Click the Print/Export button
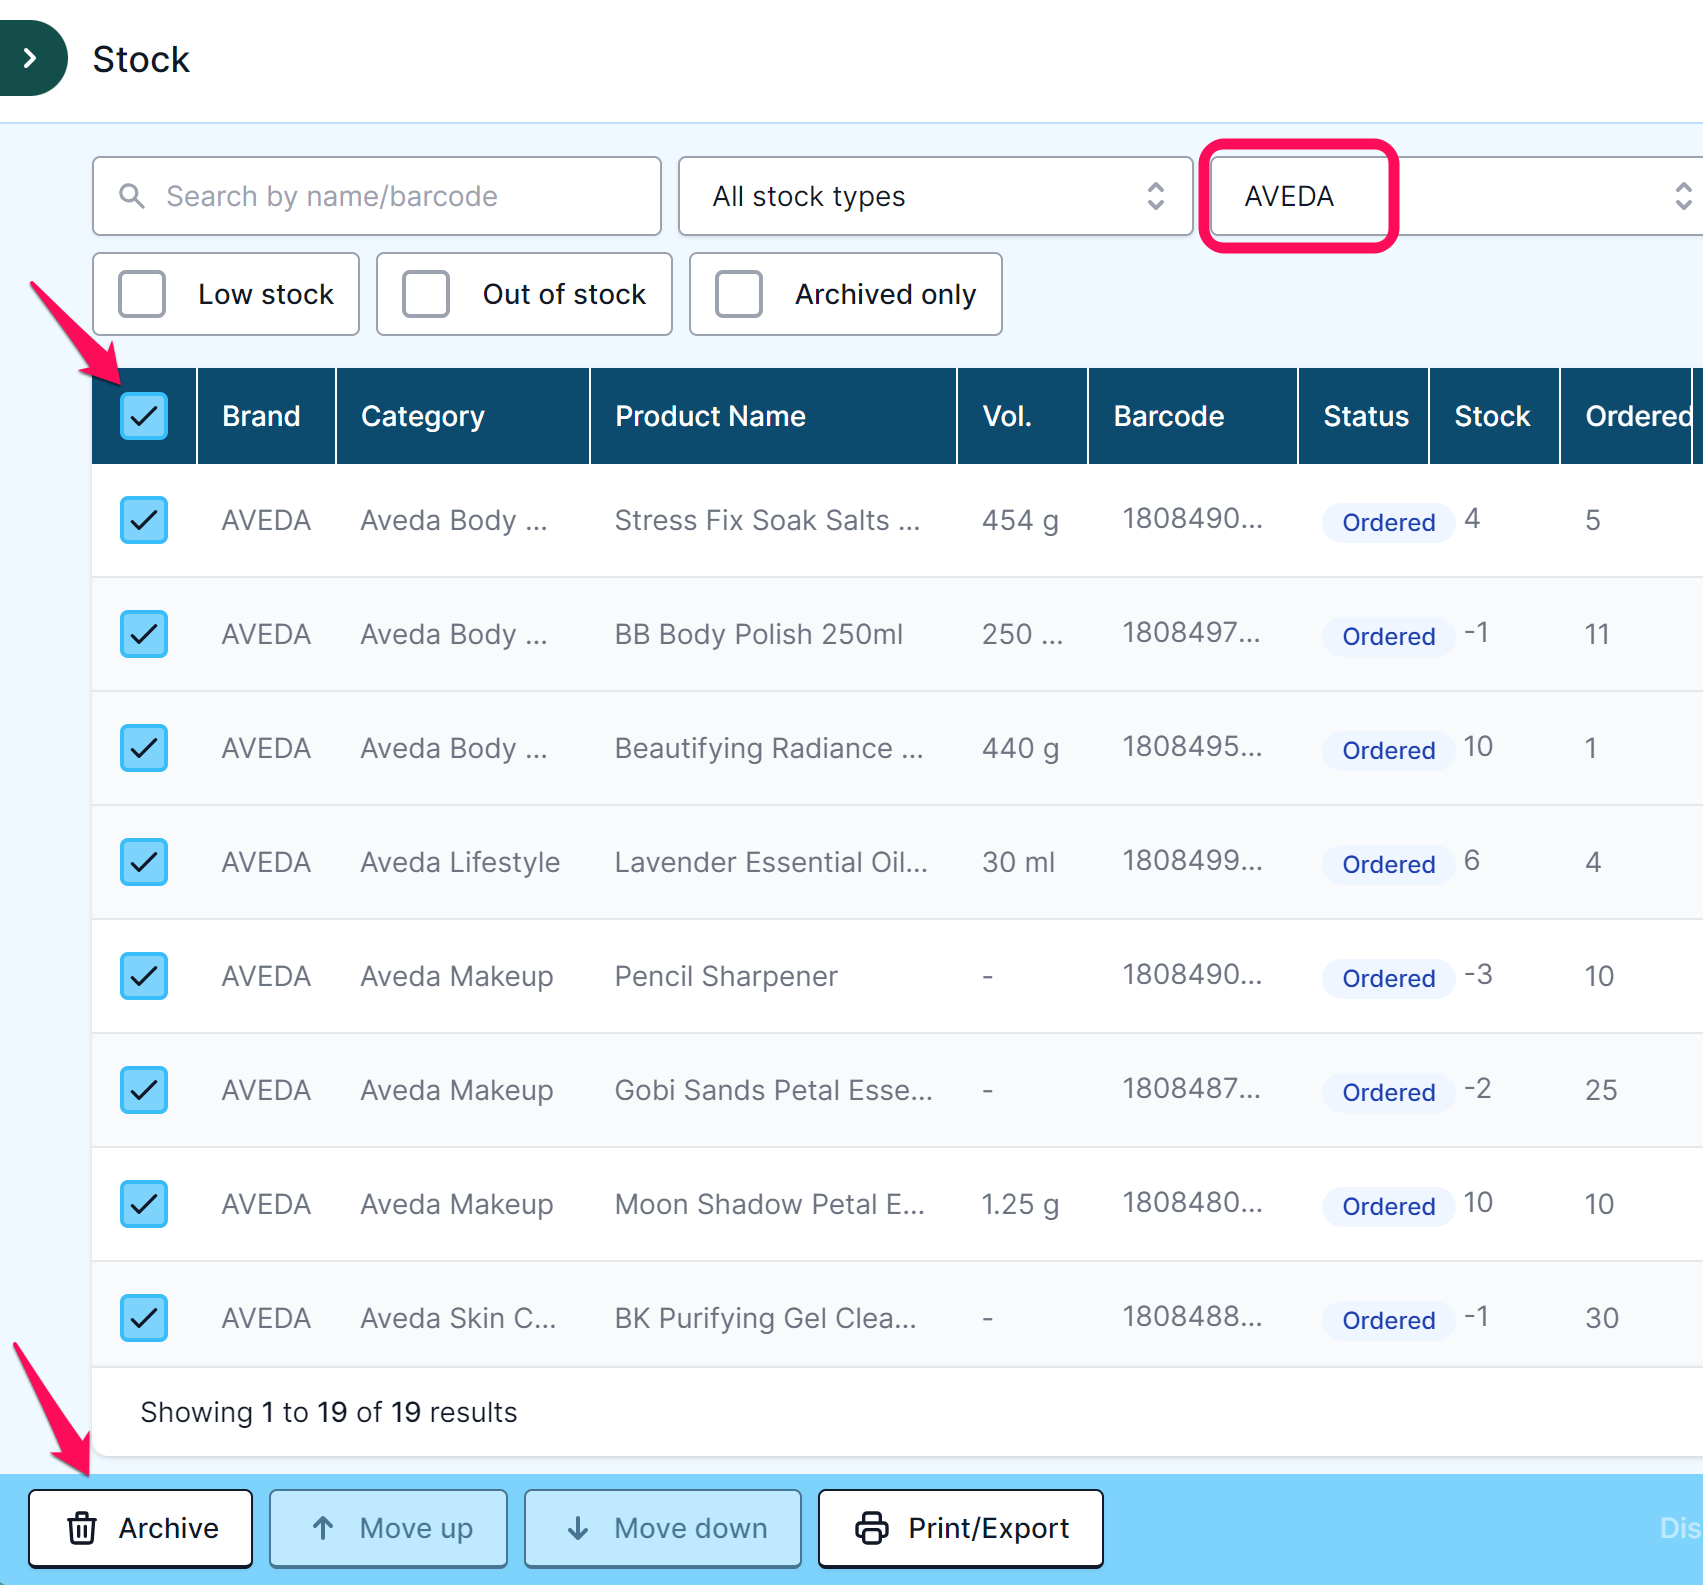Viewport: 1703px width, 1585px height. click(960, 1528)
